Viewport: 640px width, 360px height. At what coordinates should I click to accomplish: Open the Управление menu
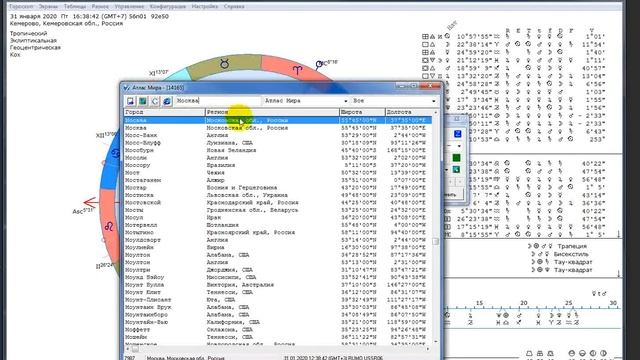coord(129,7)
